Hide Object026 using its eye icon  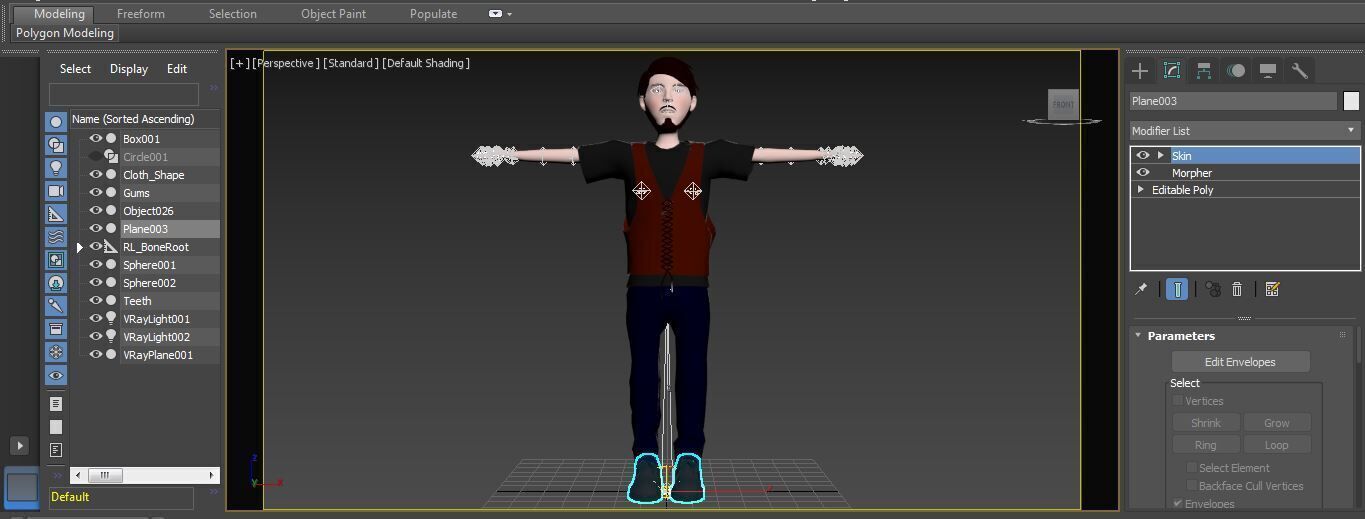(x=96, y=211)
